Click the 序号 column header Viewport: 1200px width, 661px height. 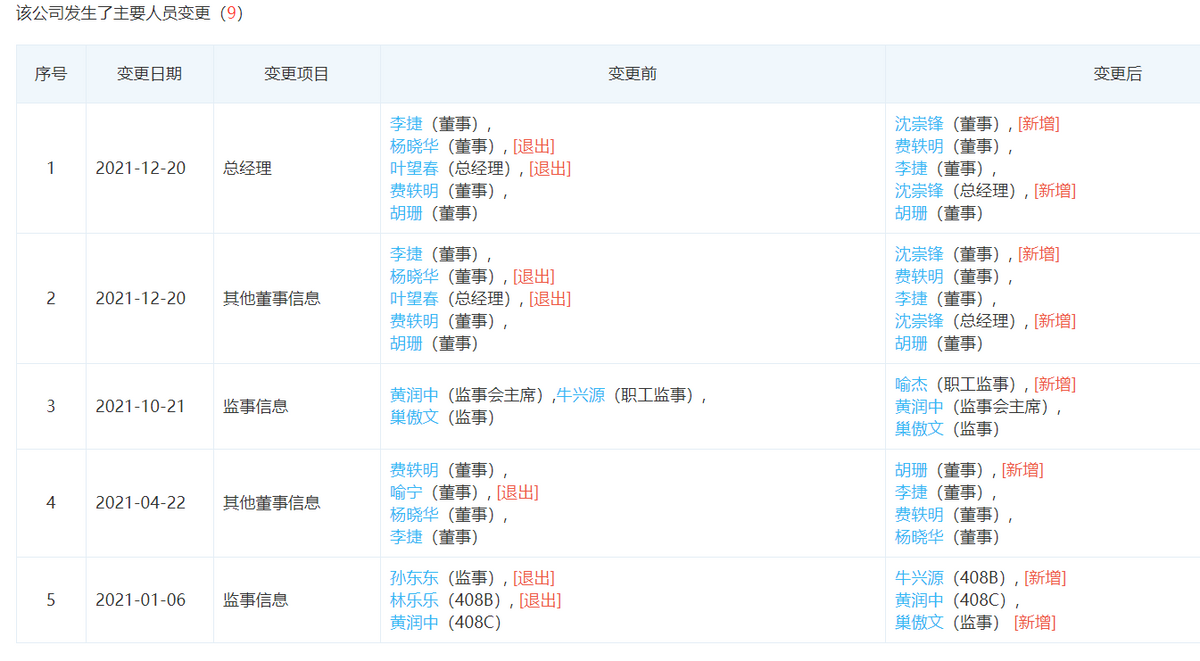(x=51, y=74)
